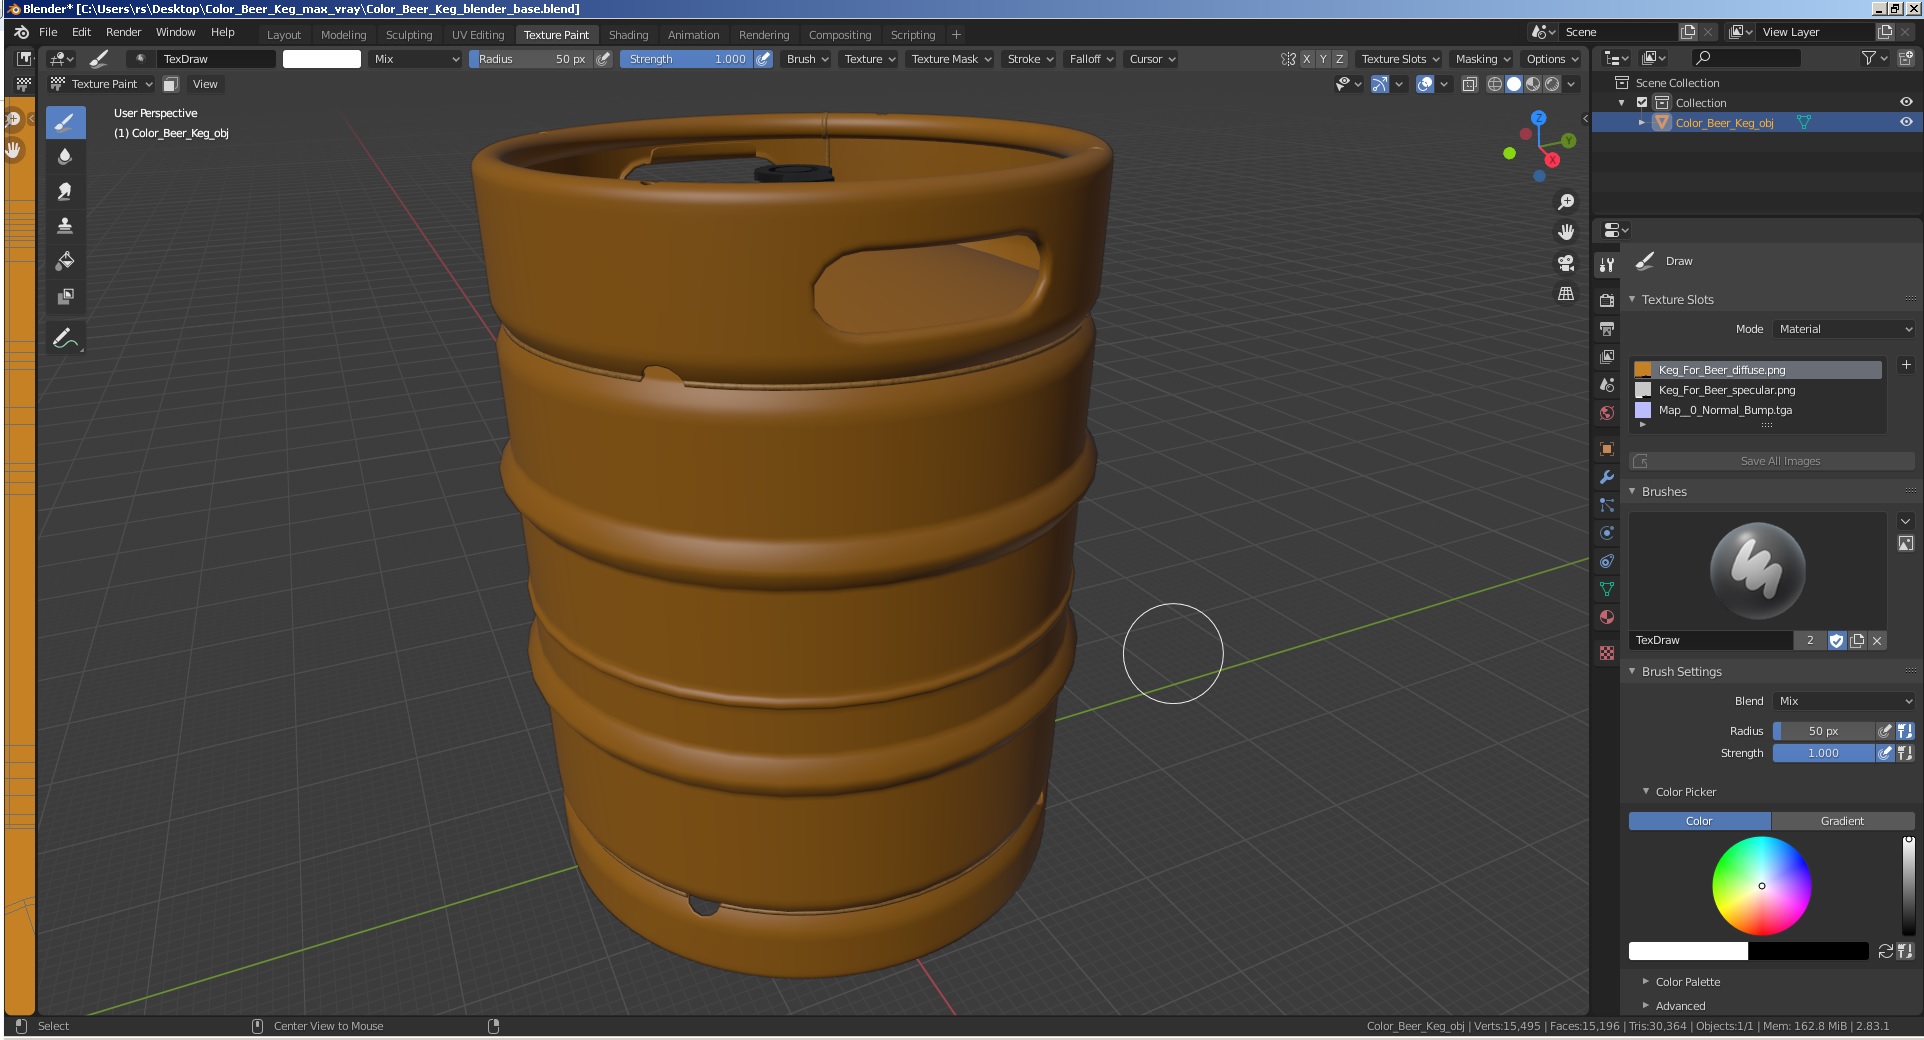The height and width of the screenshot is (1040, 1924).
Task: Switch to rendered viewport shading
Action: [1552, 84]
